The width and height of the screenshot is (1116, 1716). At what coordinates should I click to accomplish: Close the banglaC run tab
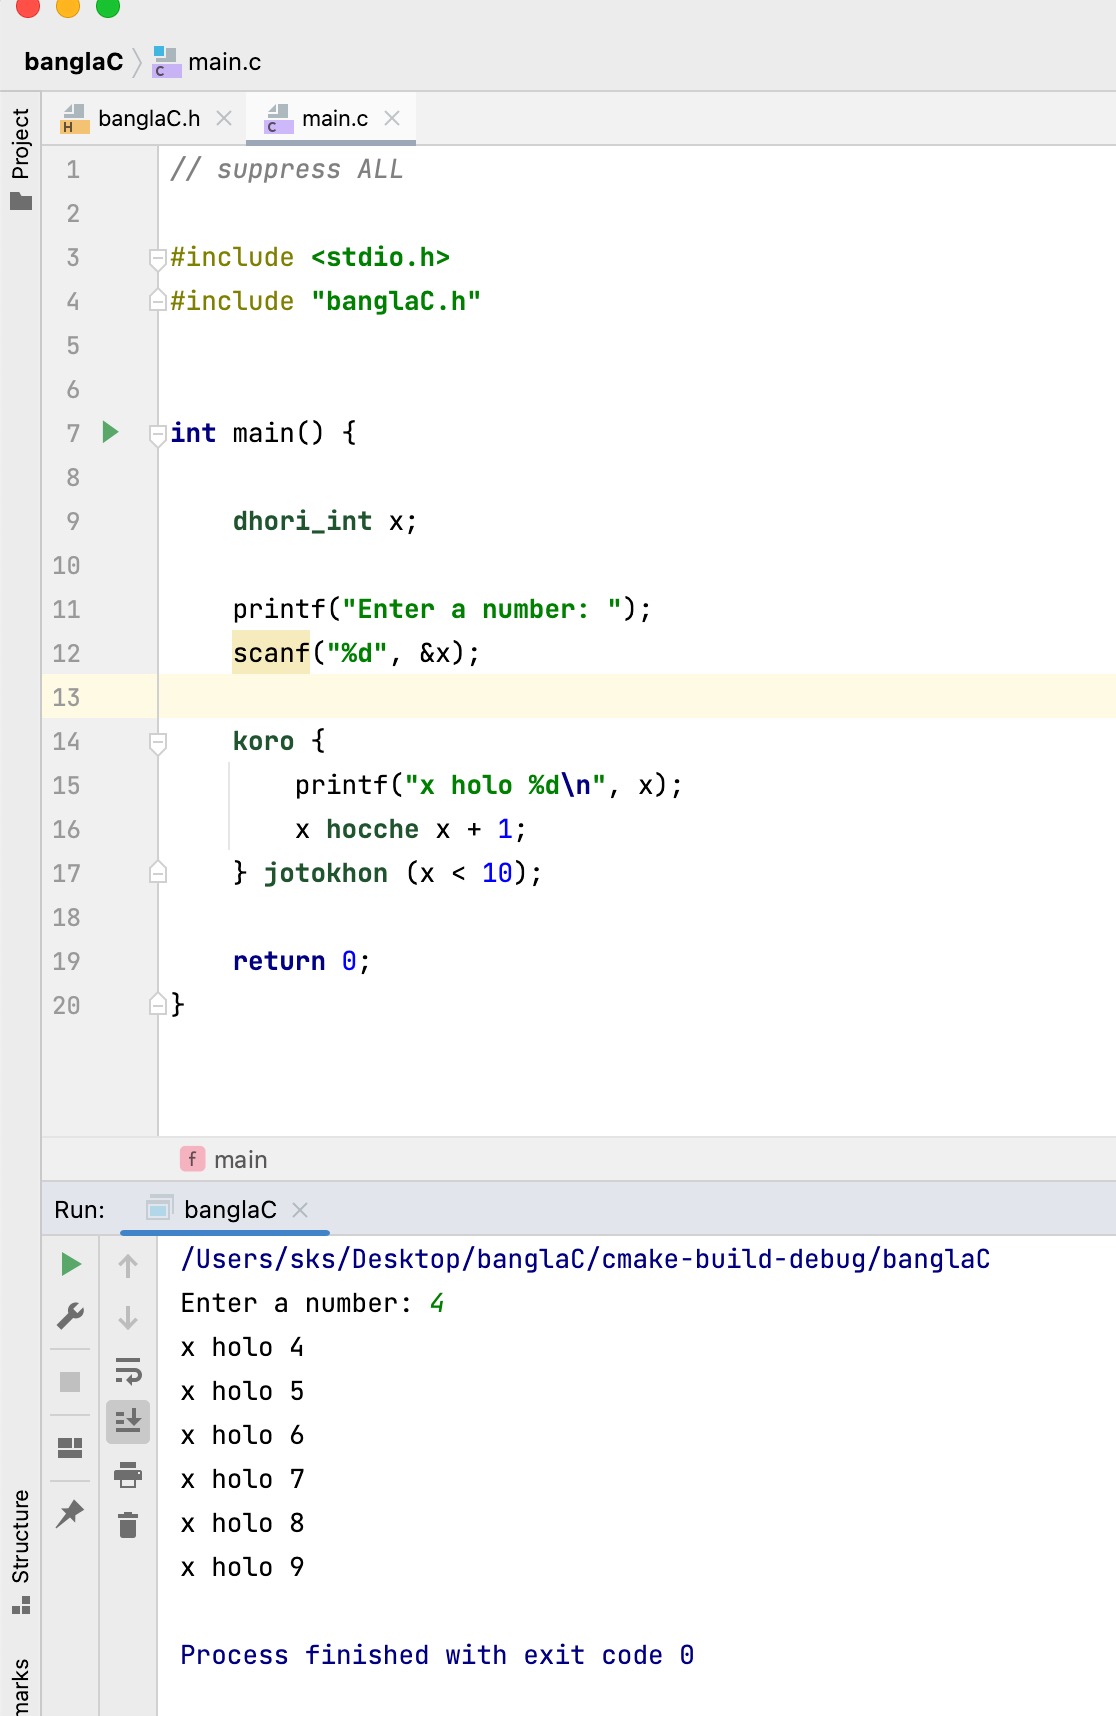click(x=300, y=1210)
